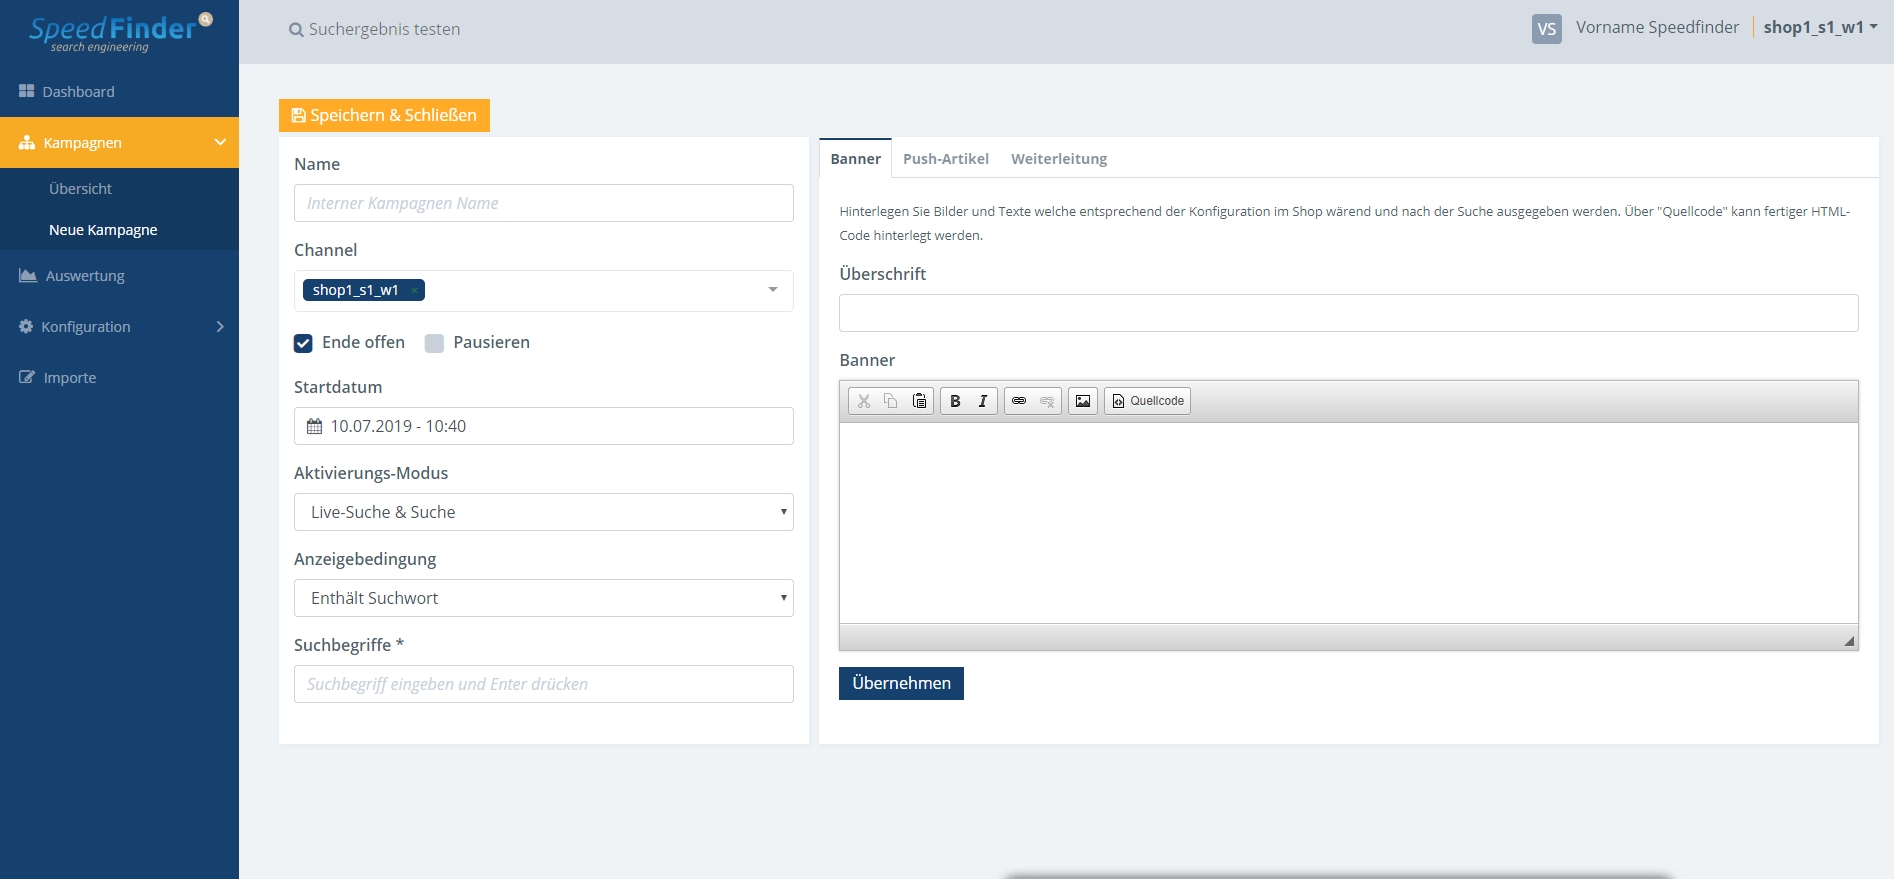Open Quellcode source view

(1147, 401)
